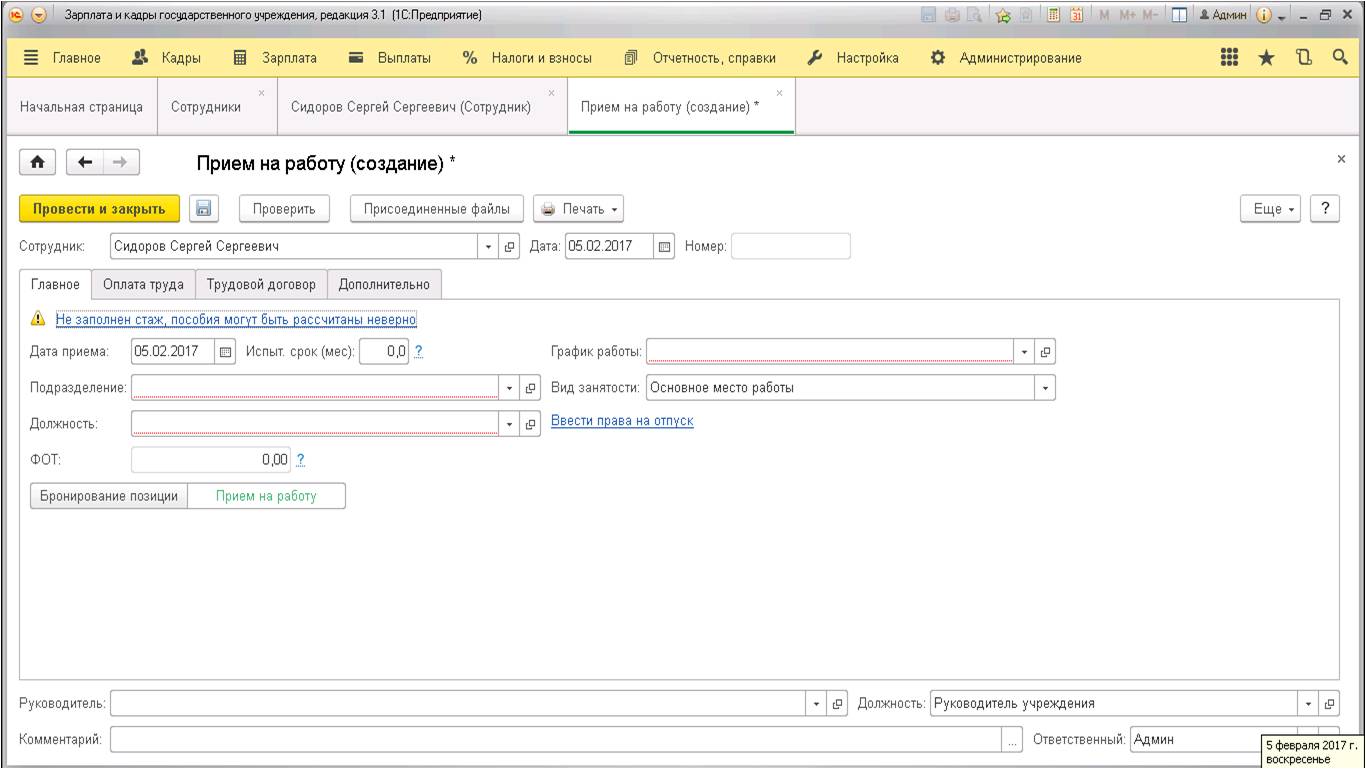Click into the Комментарий input field
The height and width of the screenshot is (769, 1366).
[556, 740]
